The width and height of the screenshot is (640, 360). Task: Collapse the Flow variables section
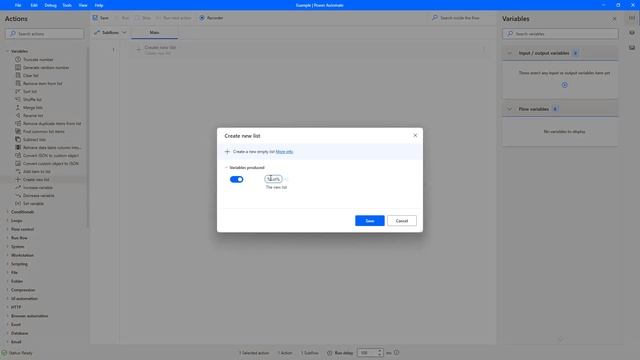tap(509, 109)
